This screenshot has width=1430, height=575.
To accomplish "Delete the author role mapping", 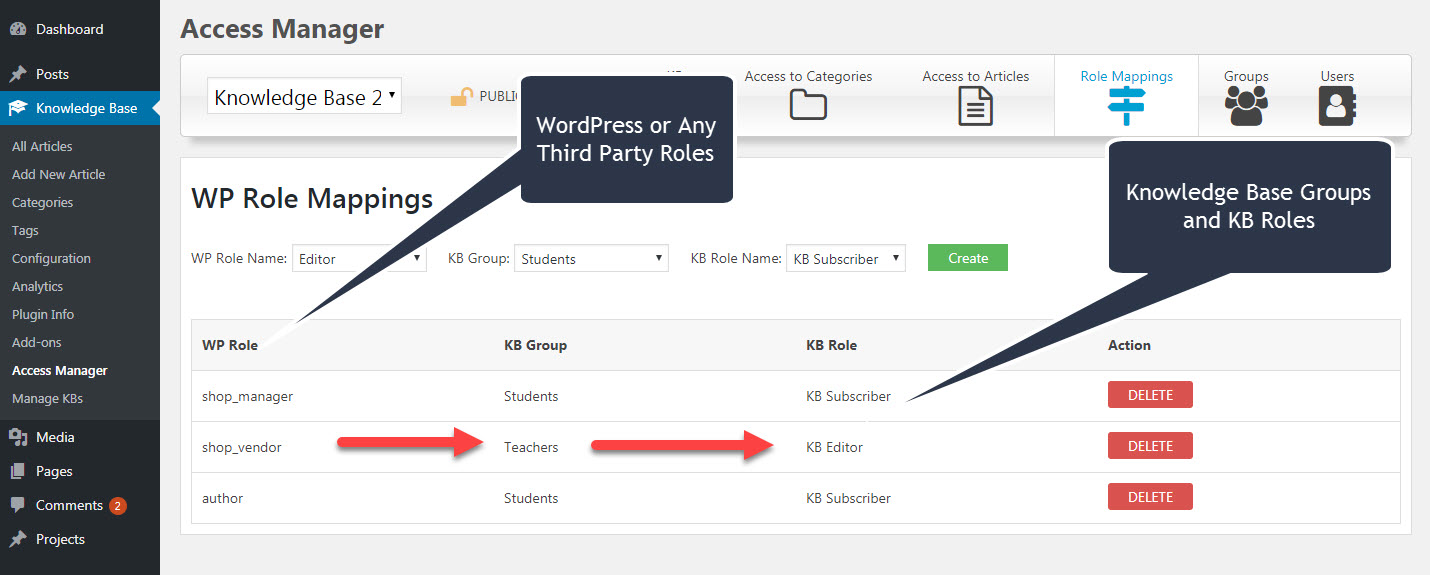I will pyautogui.click(x=1150, y=497).
